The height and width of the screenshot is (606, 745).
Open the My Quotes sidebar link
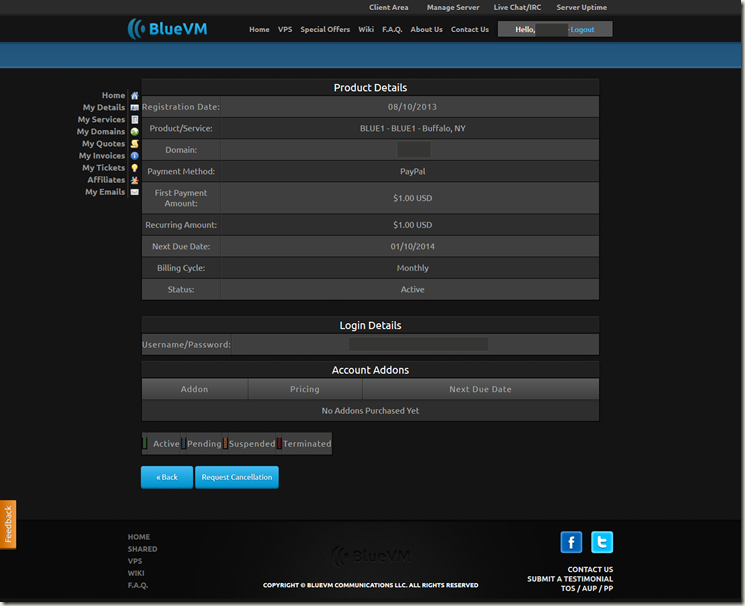click(x=103, y=144)
